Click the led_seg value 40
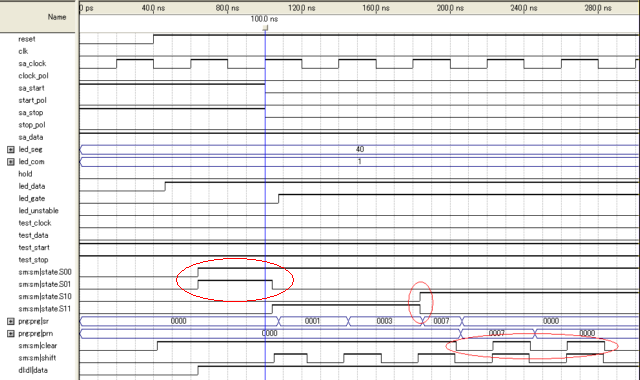The width and height of the screenshot is (640, 380). point(360,149)
